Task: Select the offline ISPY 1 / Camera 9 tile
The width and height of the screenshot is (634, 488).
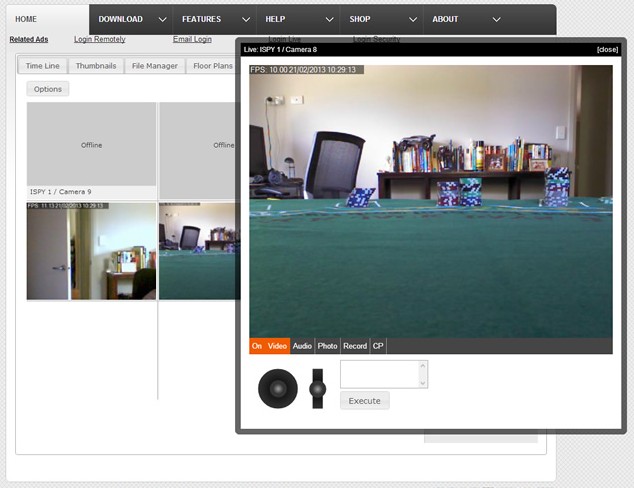Action: tap(91, 150)
